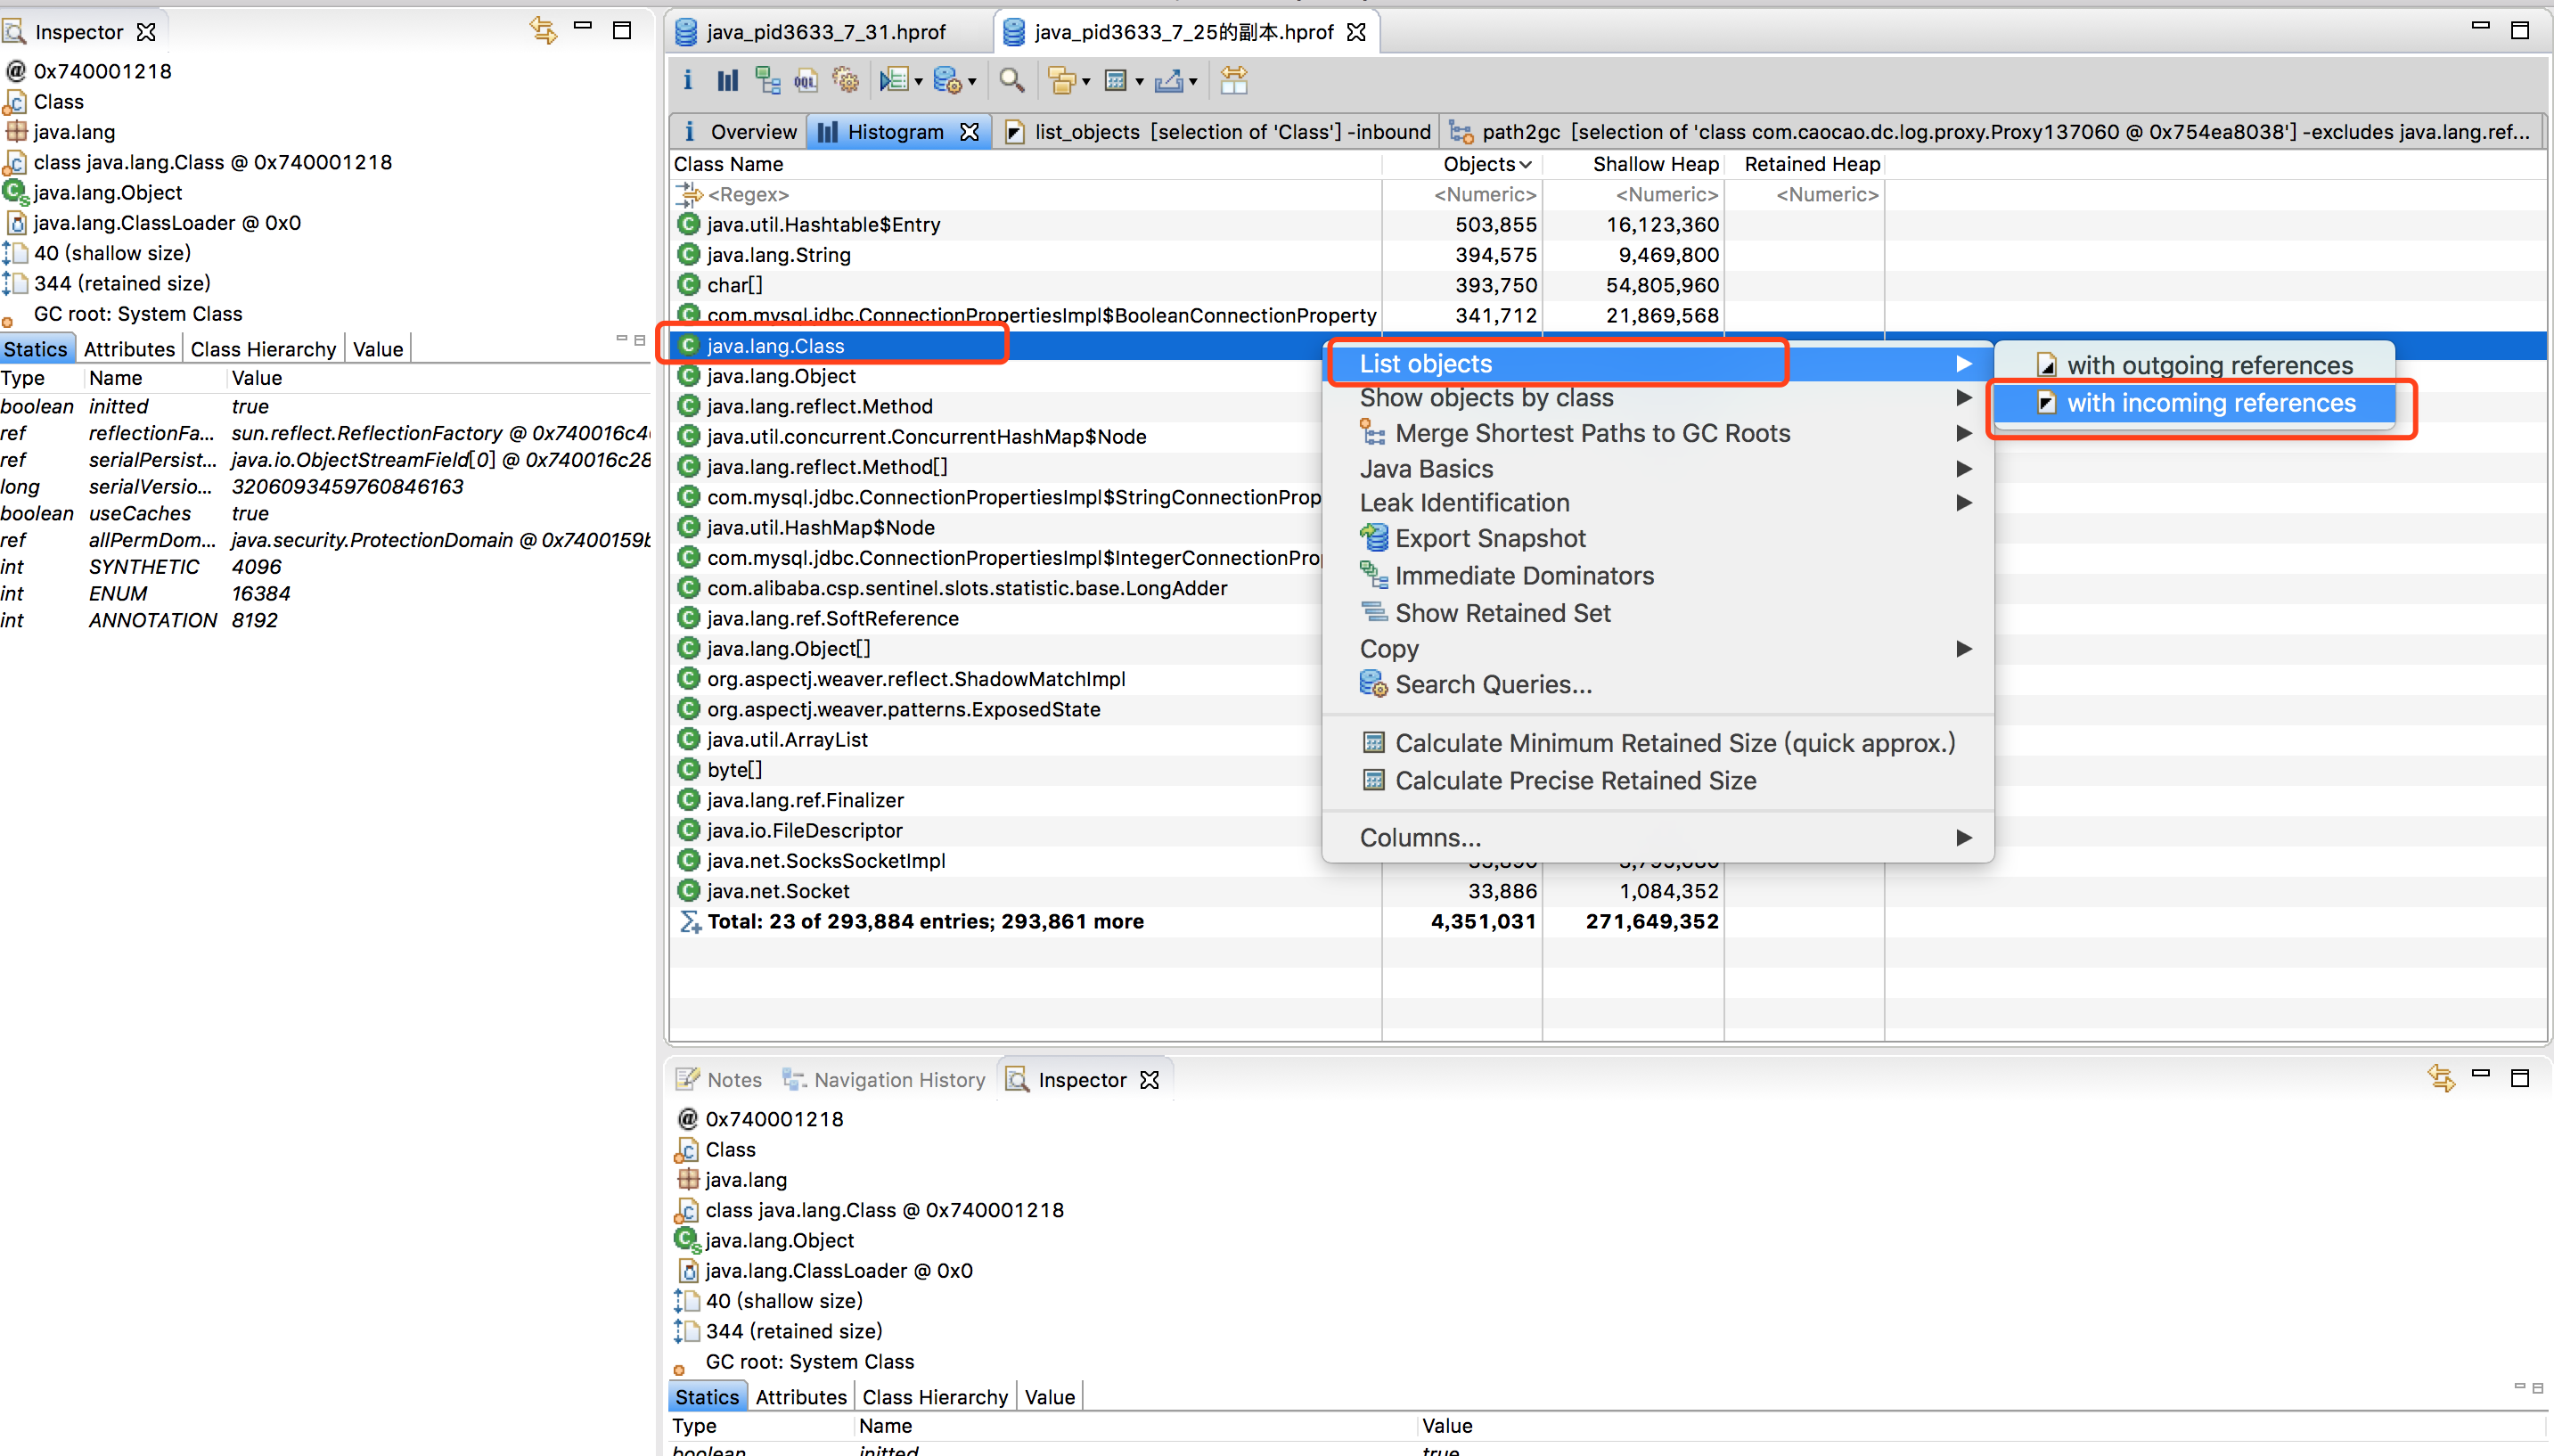The width and height of the screenshot is (2554, 1456).
Task: Toggle Link with Snapshot in bottom Inspector
Action: click(x=2441, y=1078)
